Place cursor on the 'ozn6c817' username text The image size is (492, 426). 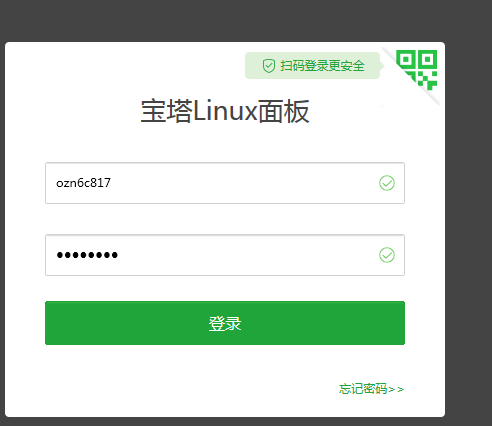pyautogui.click(x=83, y=183)
